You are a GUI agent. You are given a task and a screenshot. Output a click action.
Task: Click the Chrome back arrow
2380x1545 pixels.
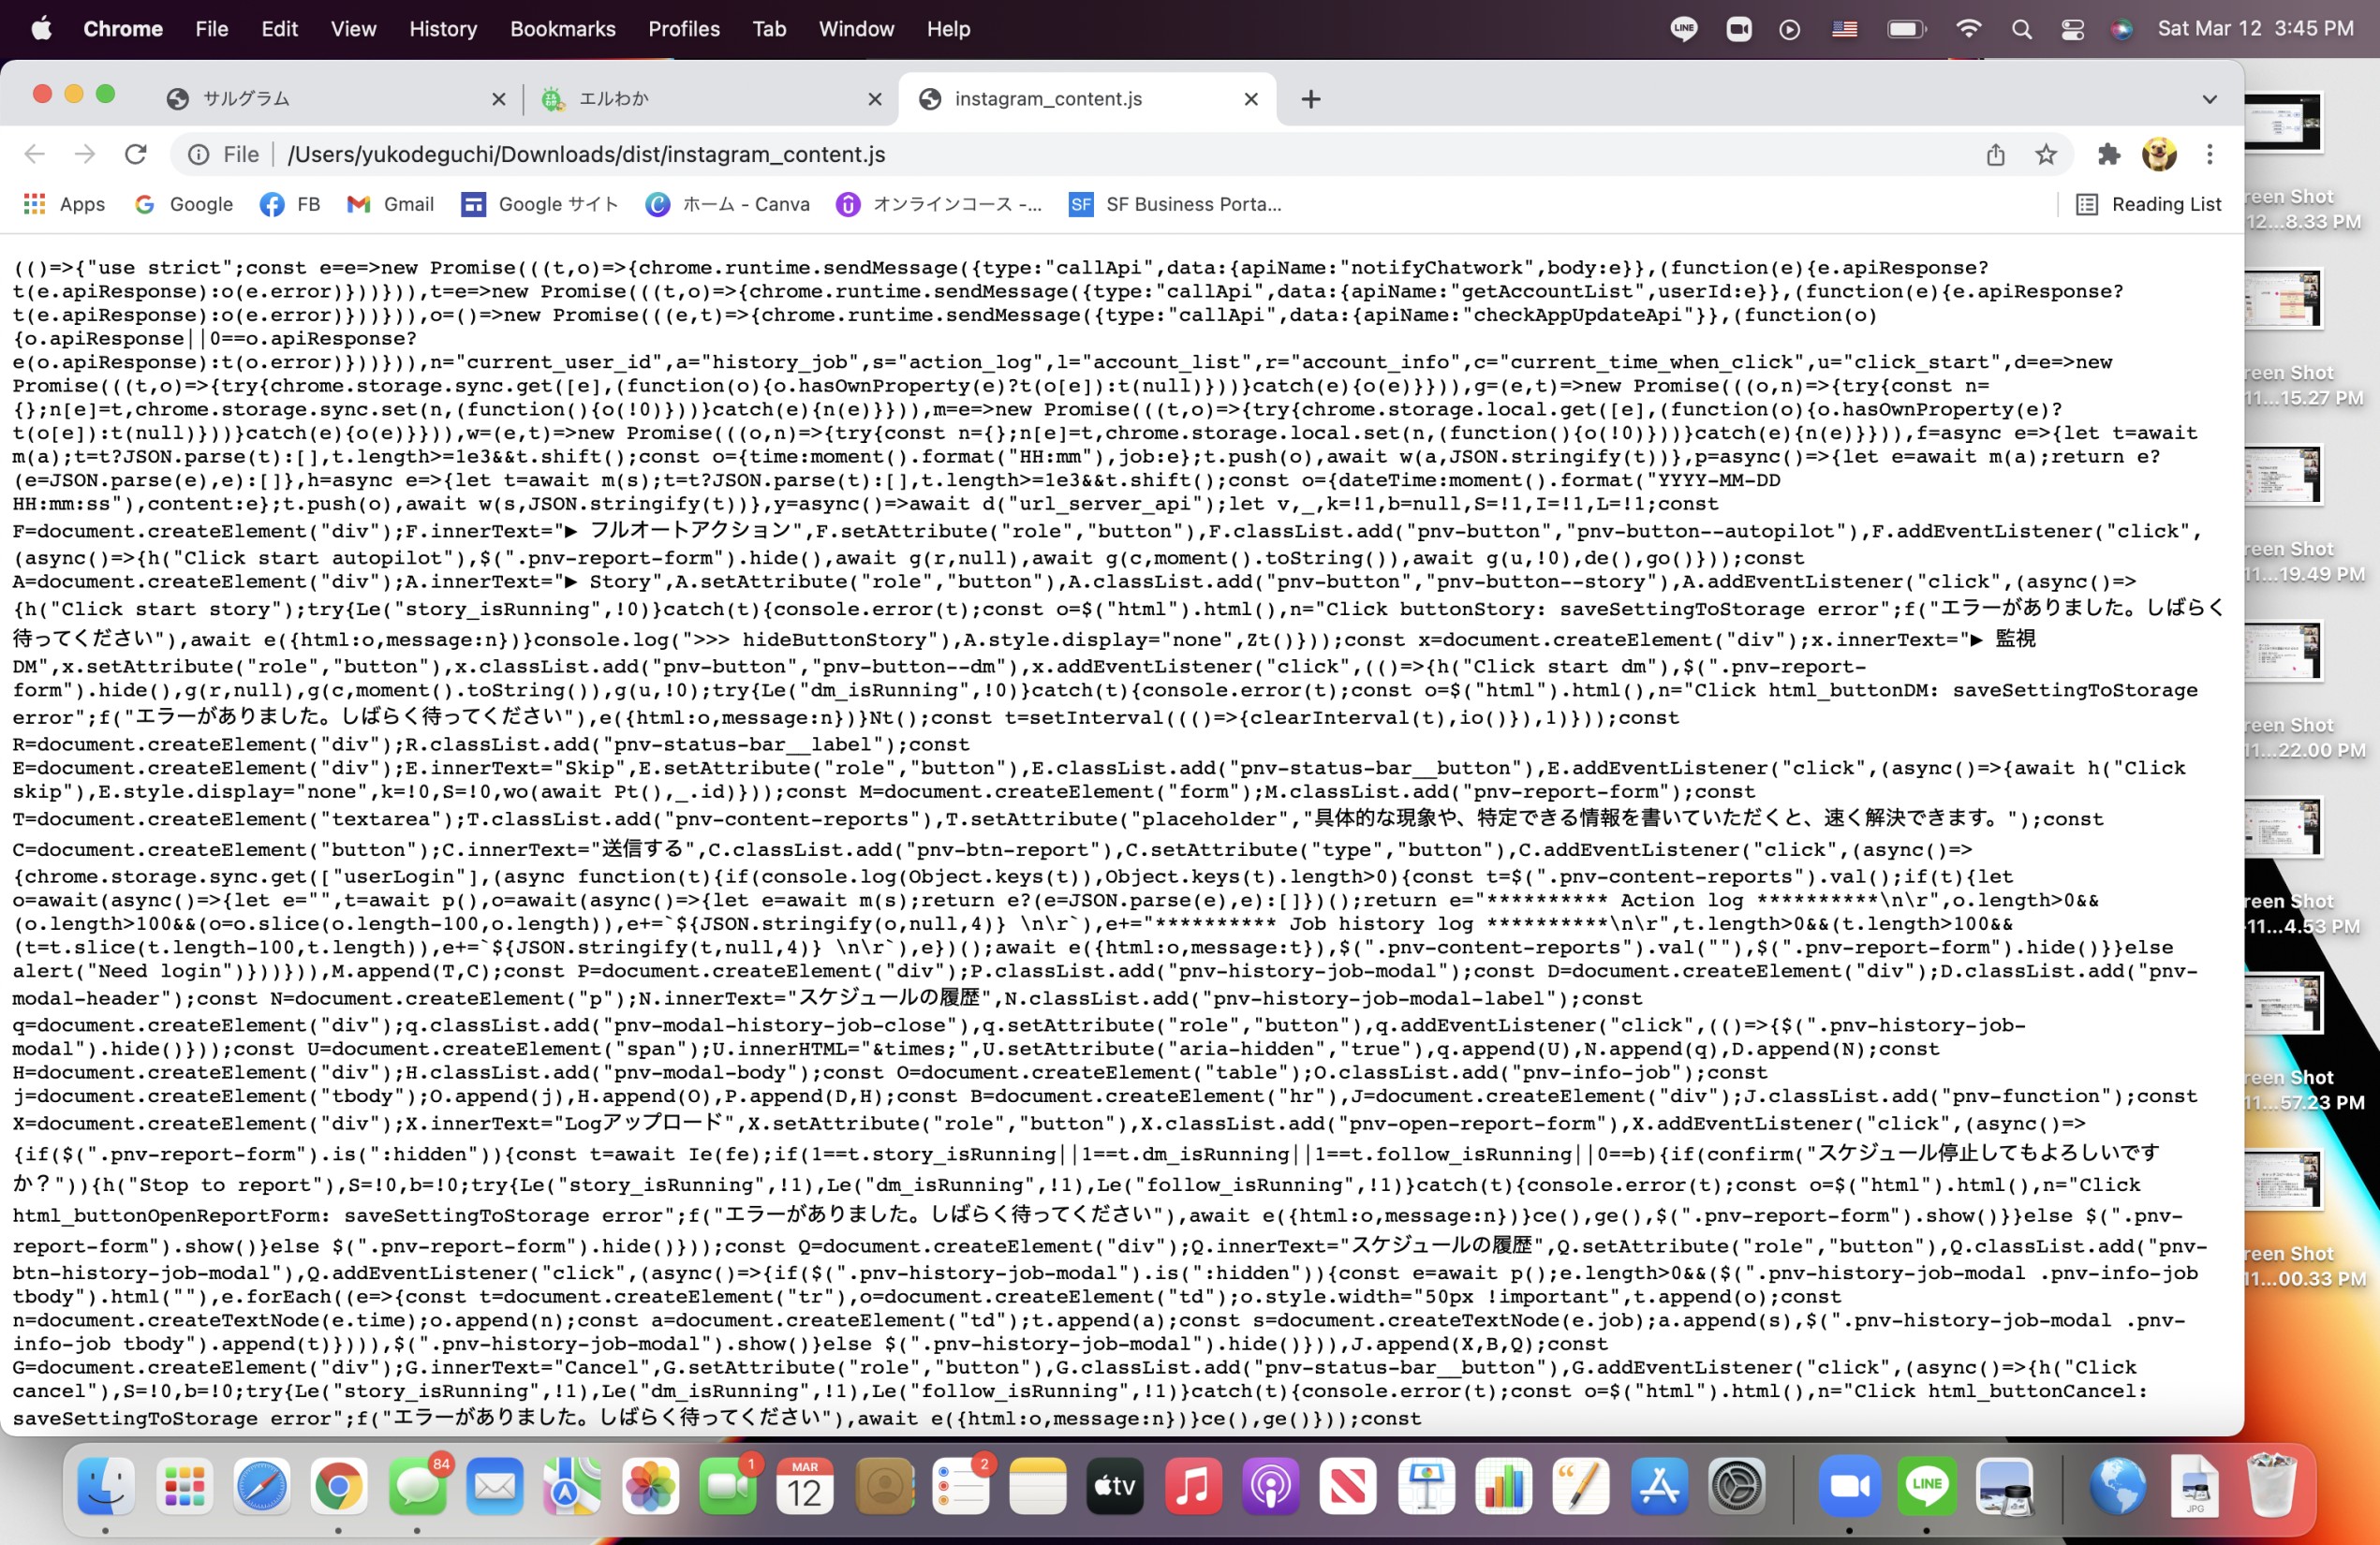(x=35, y=154)
